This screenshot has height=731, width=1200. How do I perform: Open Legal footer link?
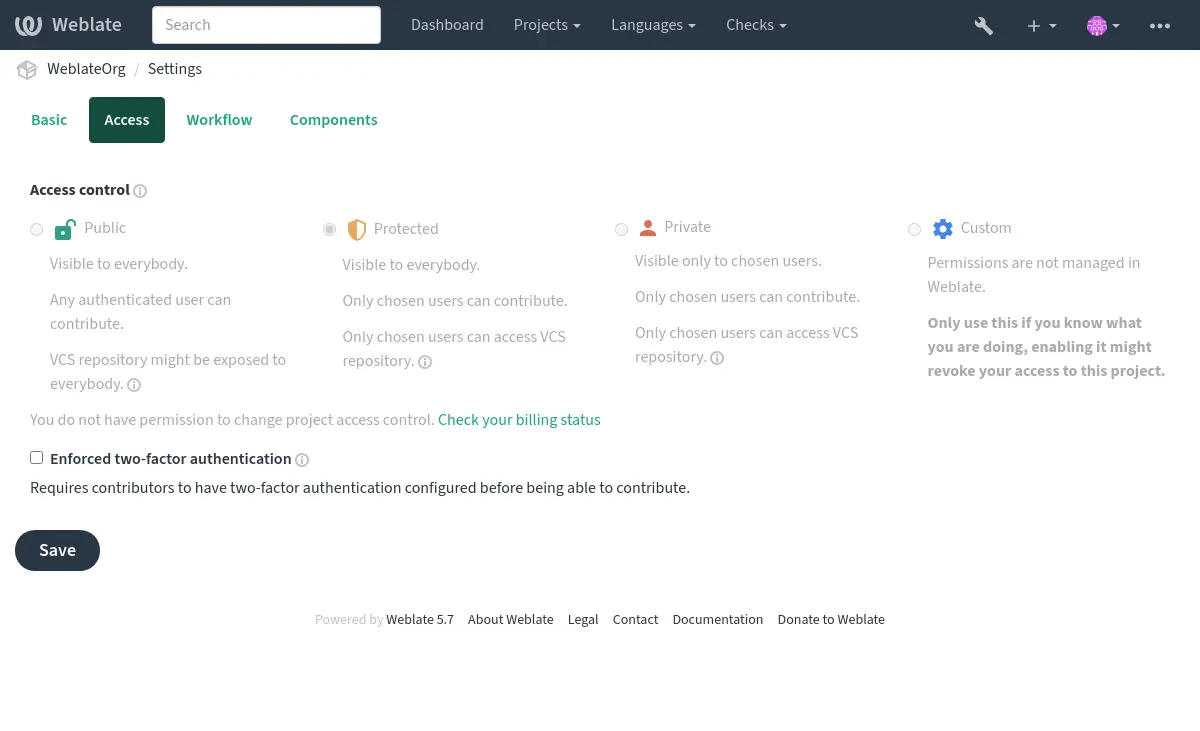tap(583, 620)
